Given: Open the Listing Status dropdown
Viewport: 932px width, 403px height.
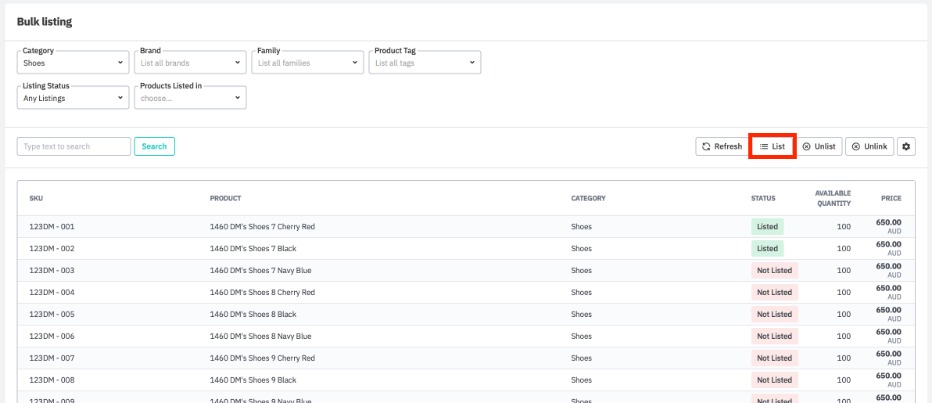Looking at the screenshot, I should [73, 98].
